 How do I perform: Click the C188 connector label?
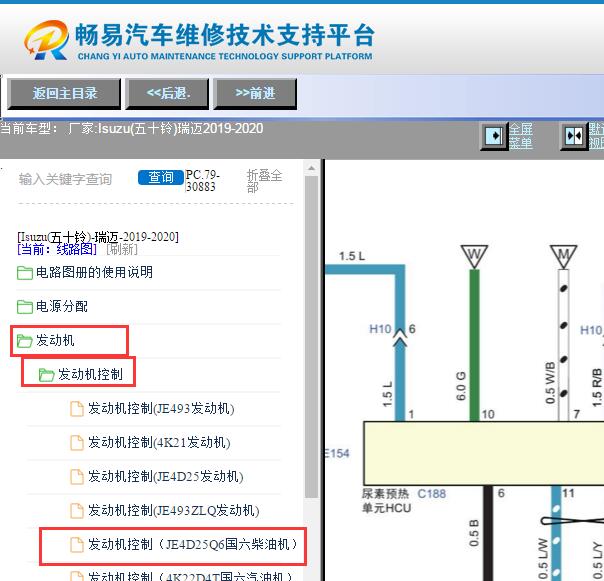click(431, 494)
